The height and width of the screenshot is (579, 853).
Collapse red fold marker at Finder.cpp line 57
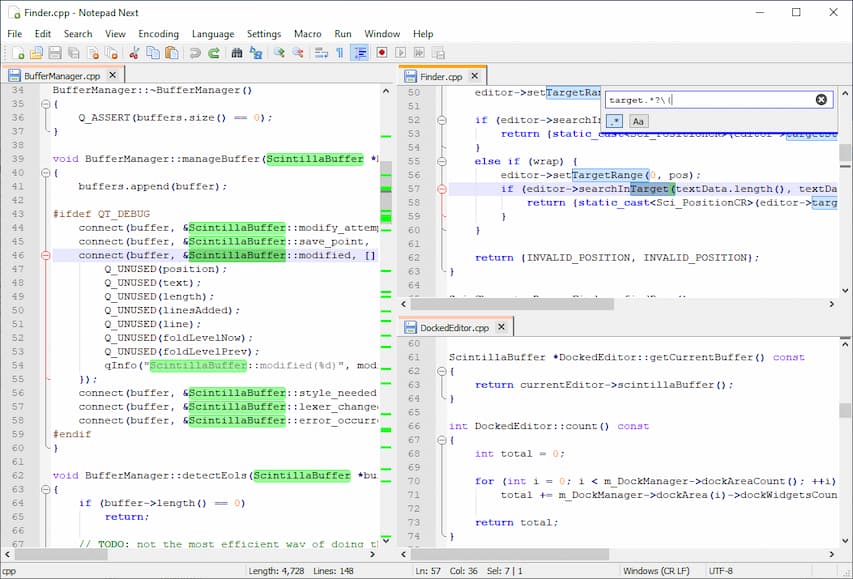[x=442, y=189]
